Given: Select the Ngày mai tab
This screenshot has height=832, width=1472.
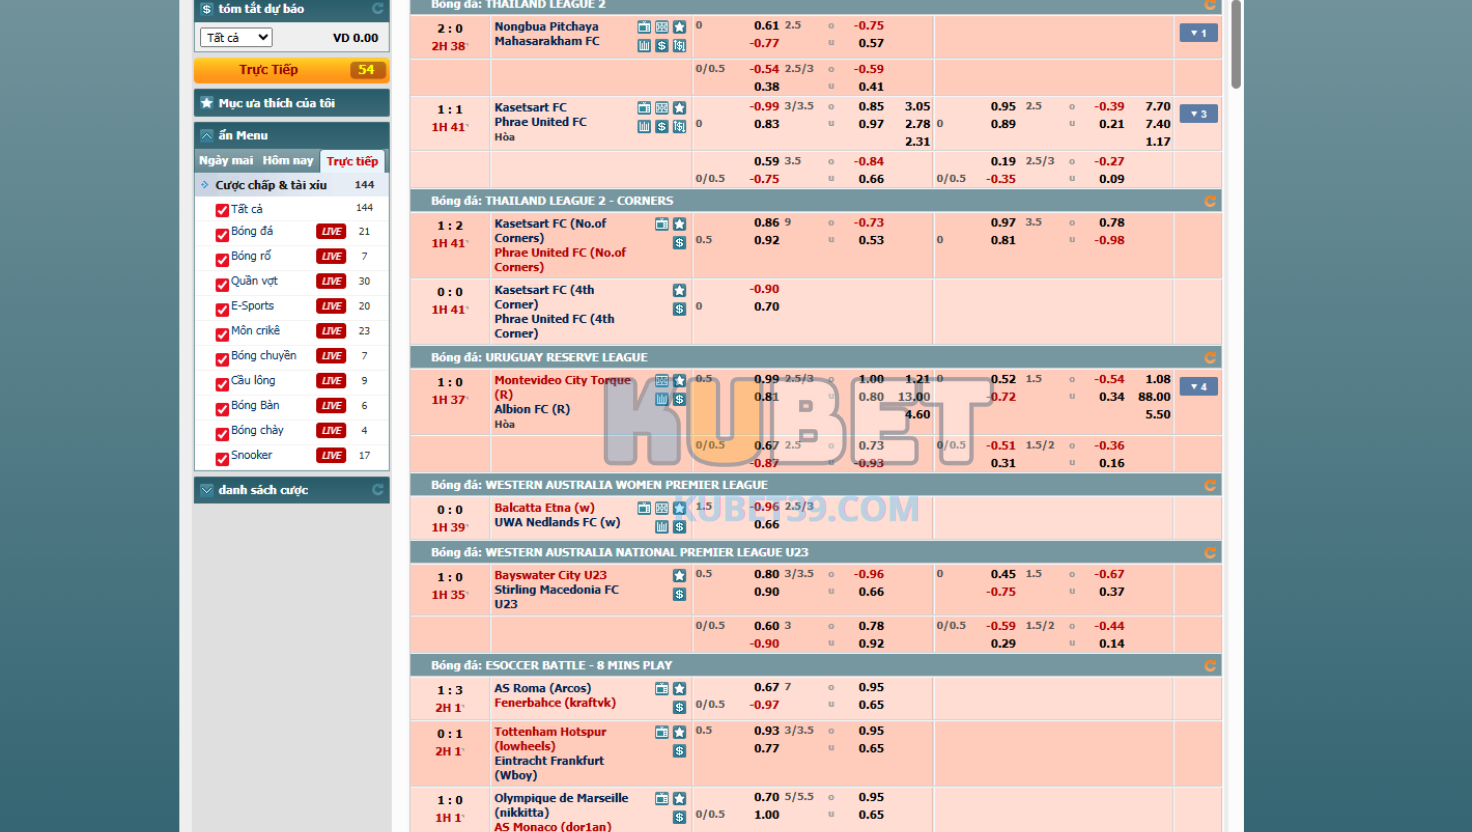Looking at the screenshot, I should (226, 161).
